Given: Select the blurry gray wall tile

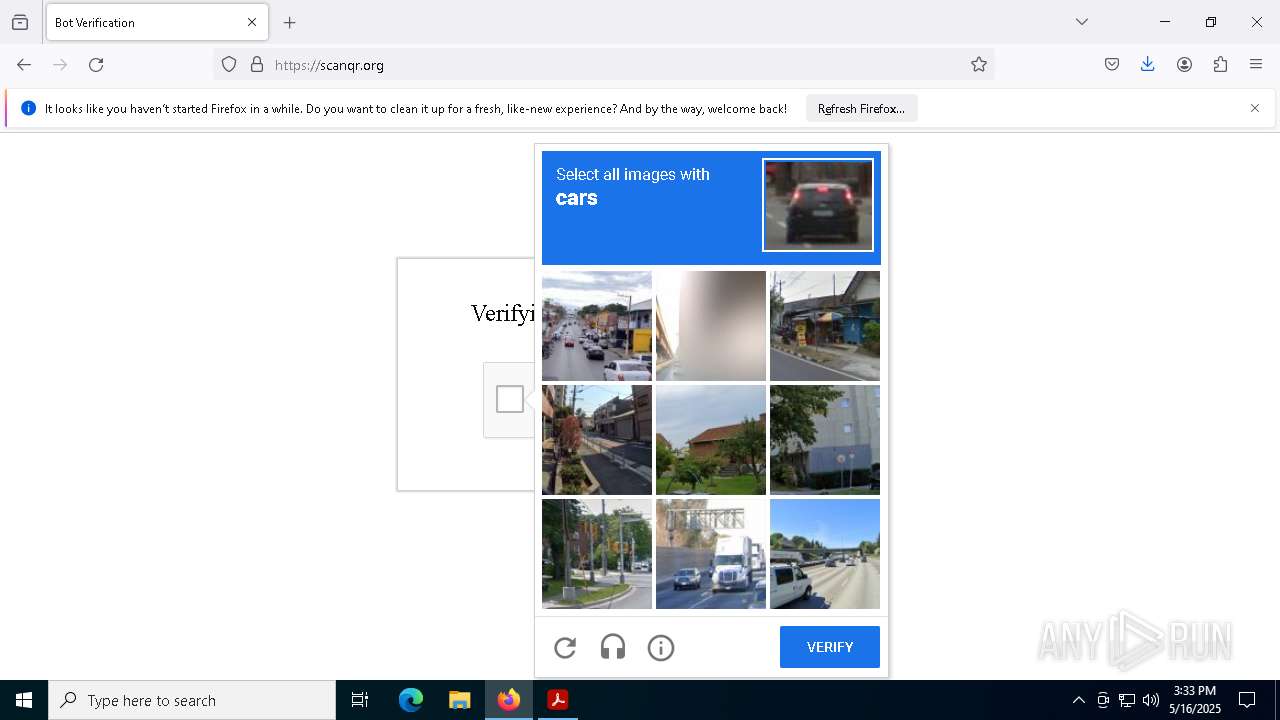Looking at the screenshot, I should coord(711,326).
